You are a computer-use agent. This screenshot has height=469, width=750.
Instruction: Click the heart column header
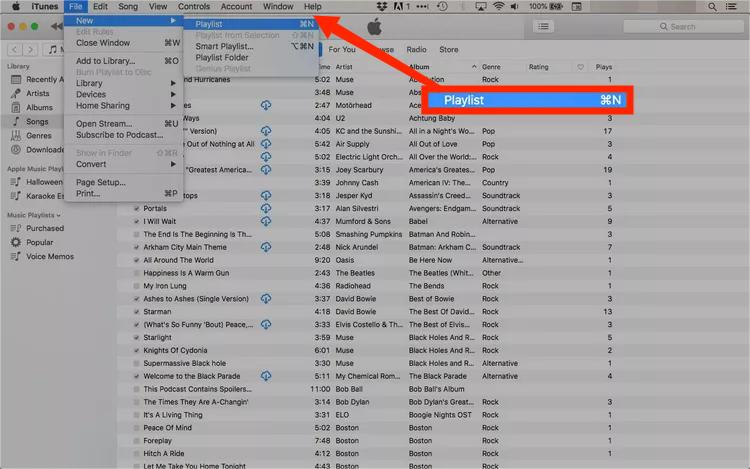click(x=580, y=67)
